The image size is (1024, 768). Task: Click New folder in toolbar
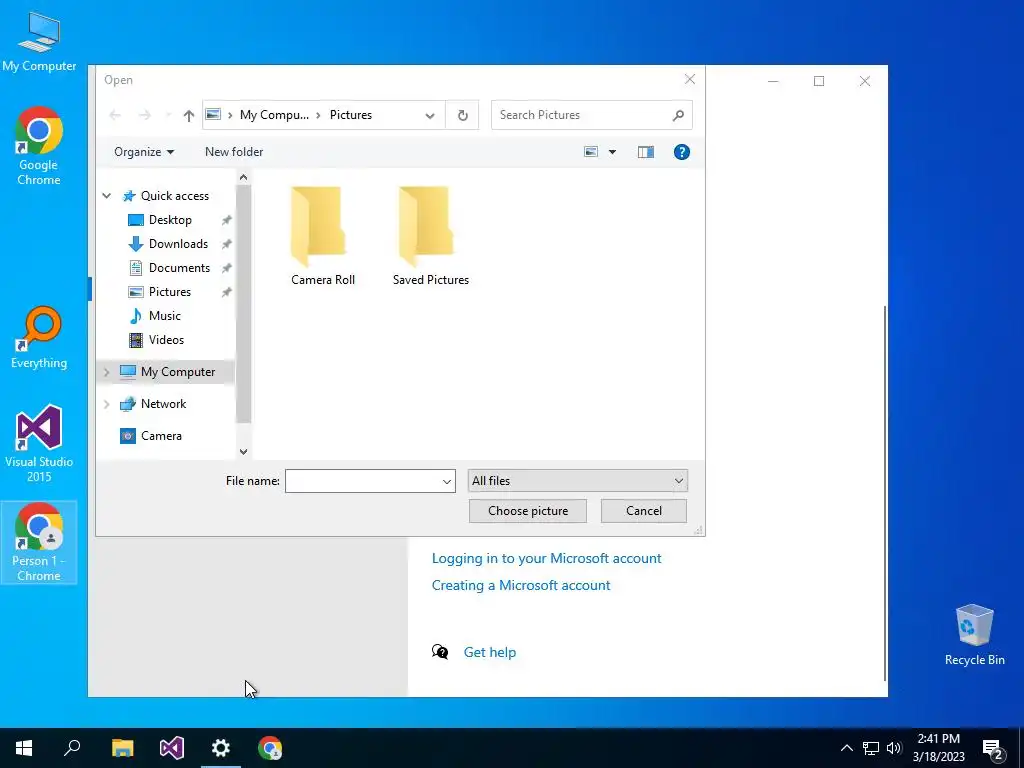point(234,152)
